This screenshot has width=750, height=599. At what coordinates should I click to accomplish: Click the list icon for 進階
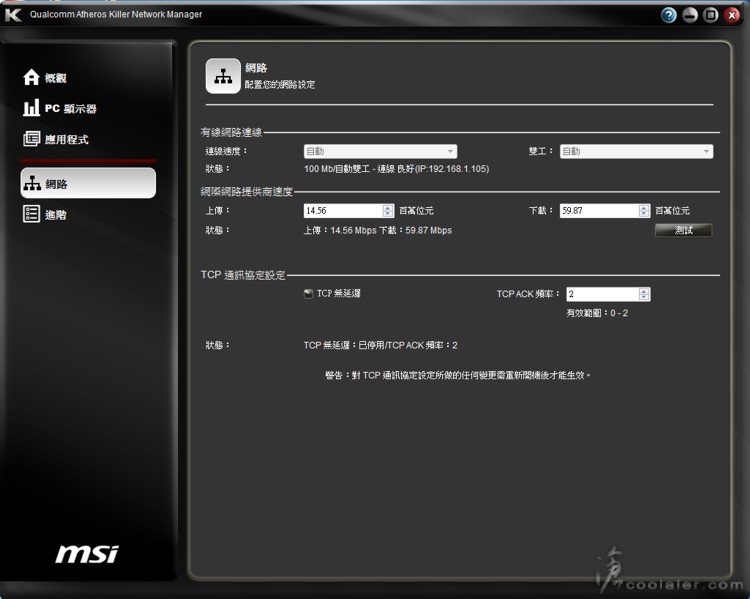(x=32, y=214)
